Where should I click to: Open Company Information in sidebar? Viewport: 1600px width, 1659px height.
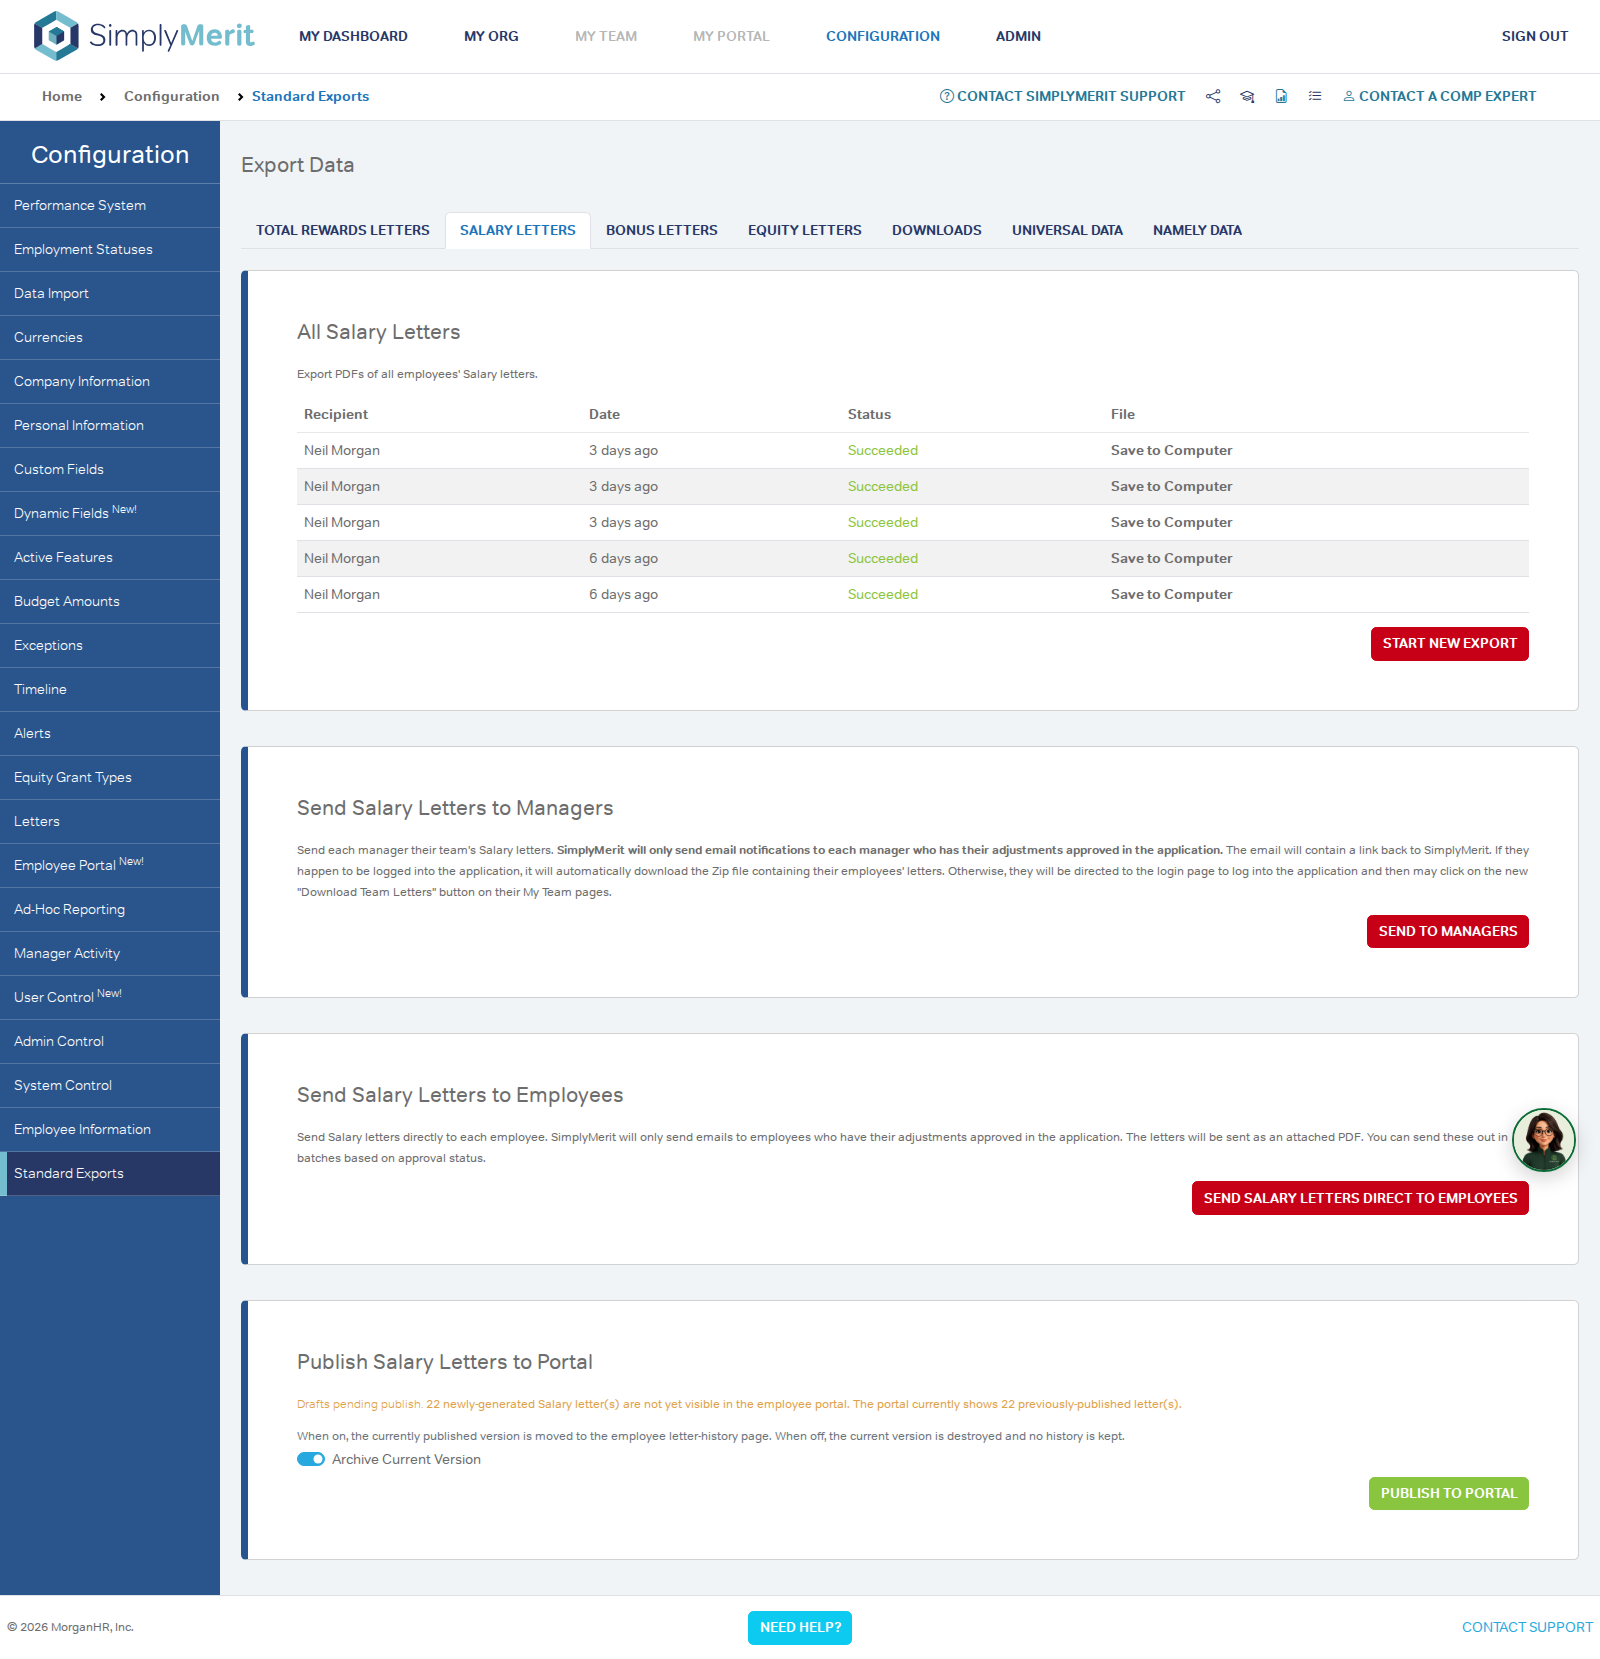(x=110, y=381)
